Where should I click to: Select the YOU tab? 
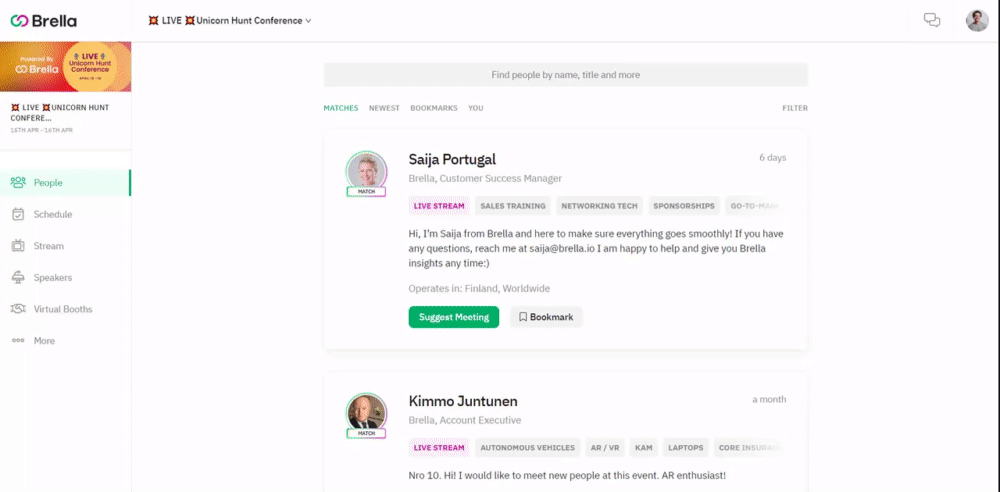click(476, 108)
